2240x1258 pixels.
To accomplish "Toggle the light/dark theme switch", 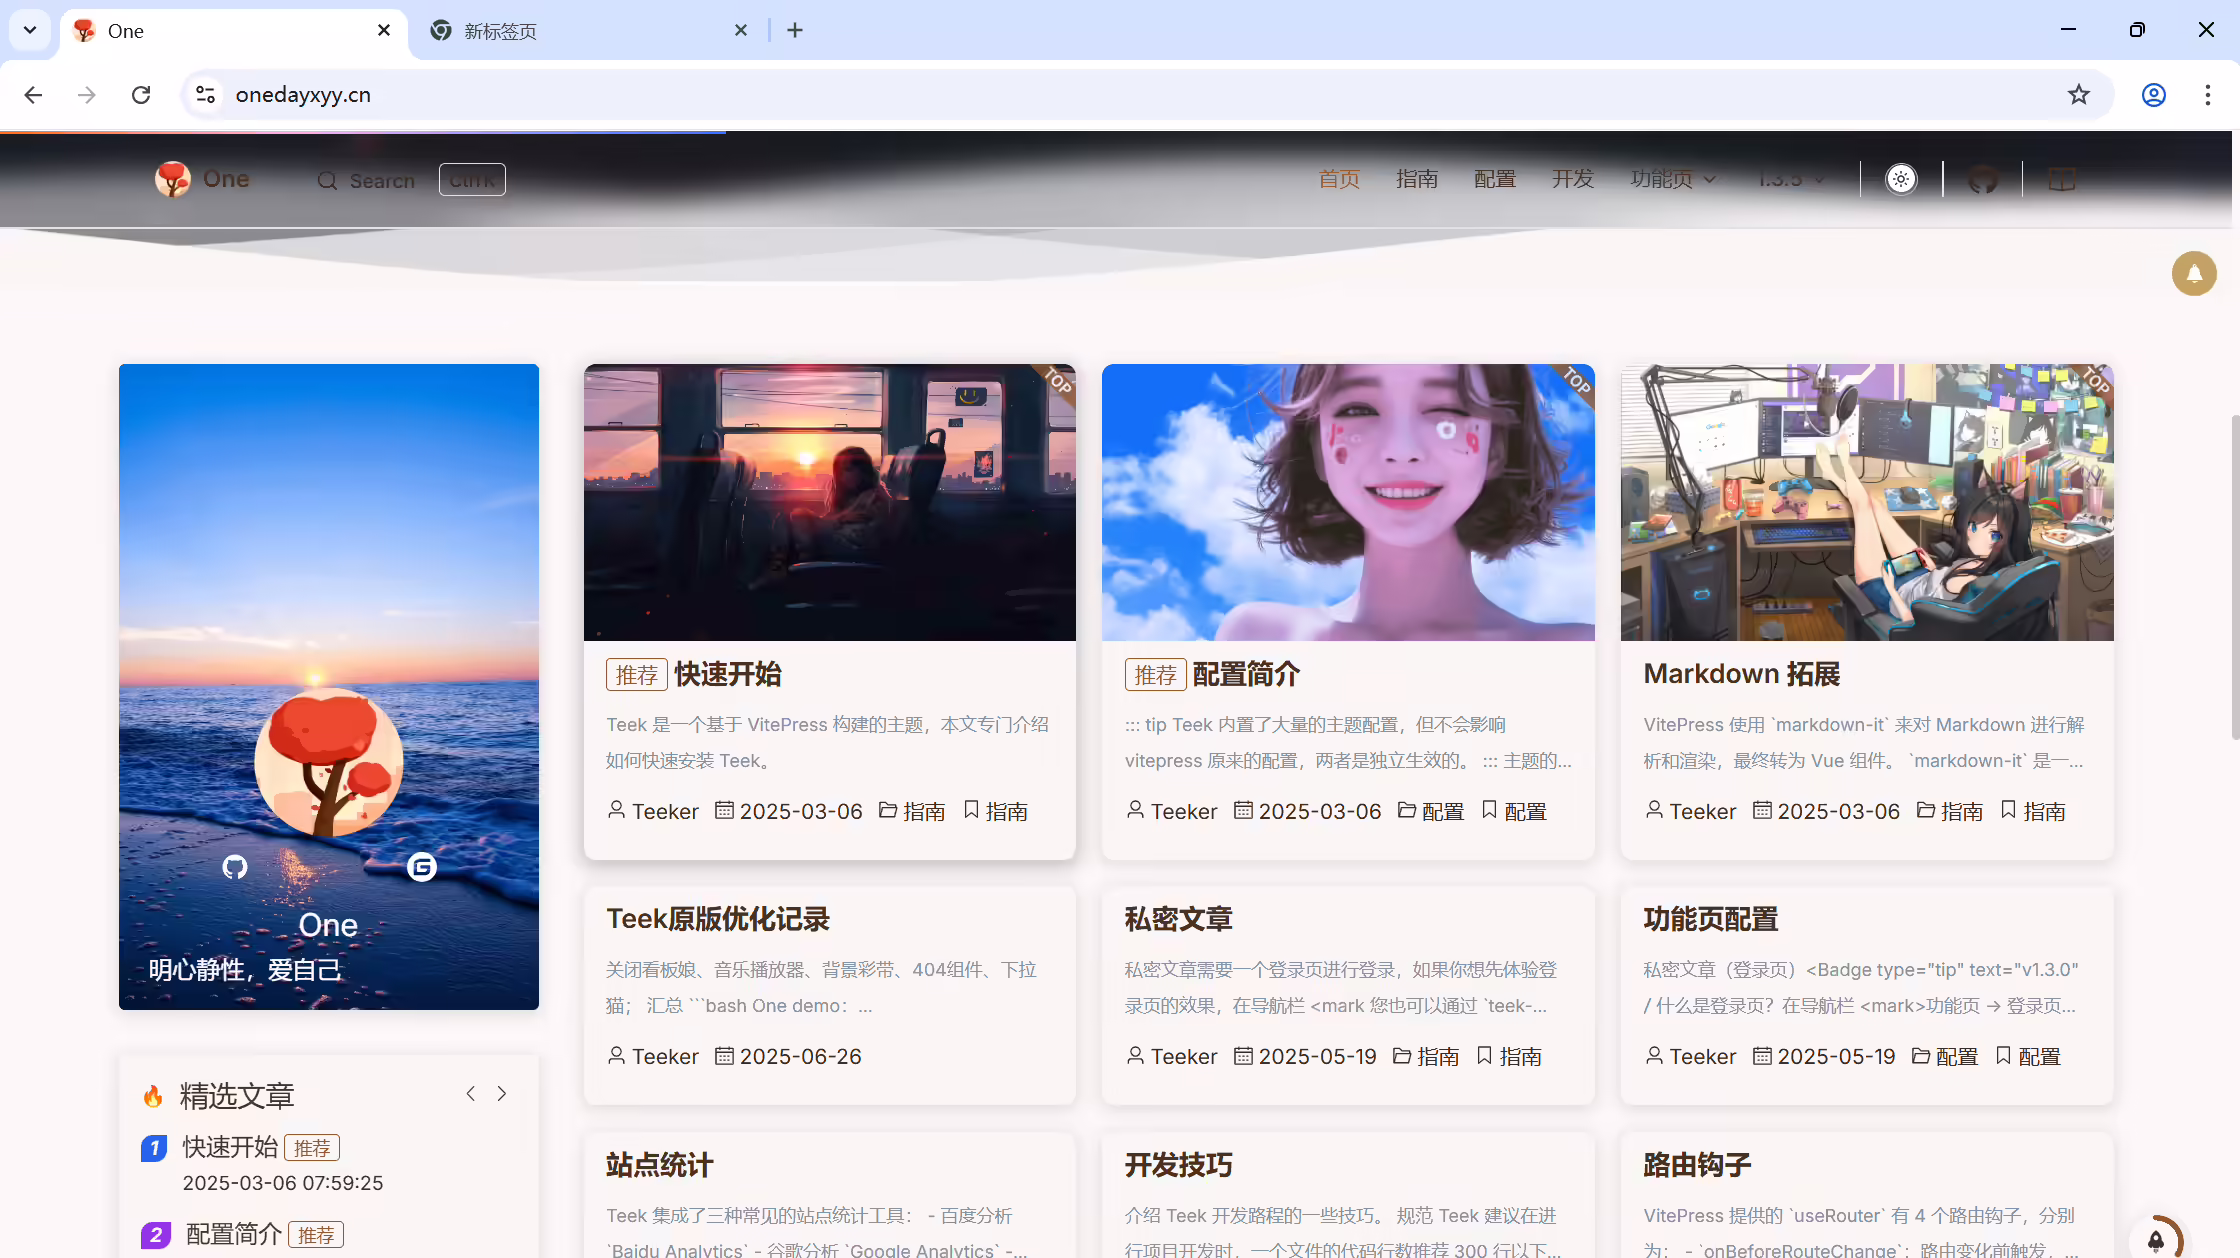I will (1901, 179).
